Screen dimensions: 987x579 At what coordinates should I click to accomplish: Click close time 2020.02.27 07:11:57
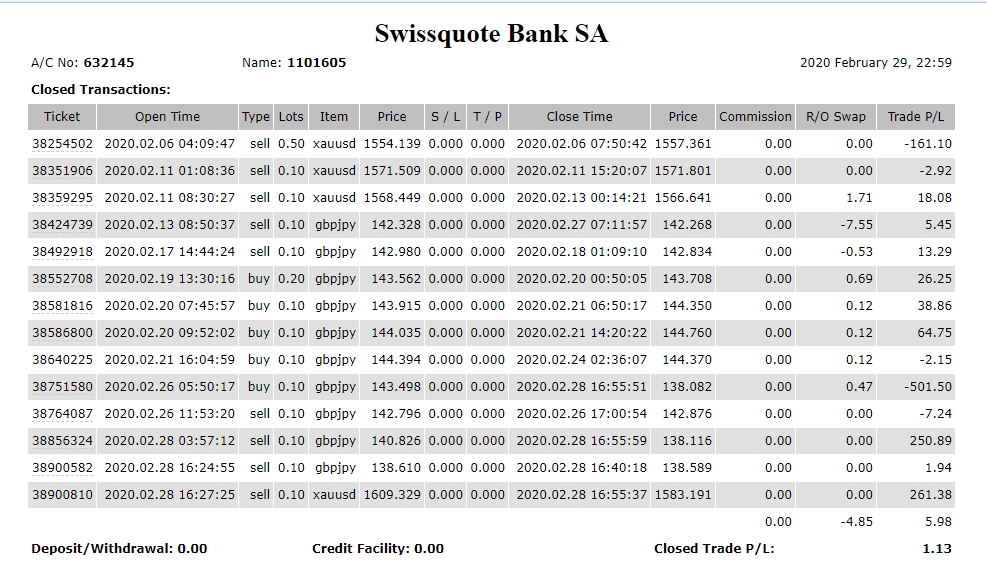coord(582,225)
